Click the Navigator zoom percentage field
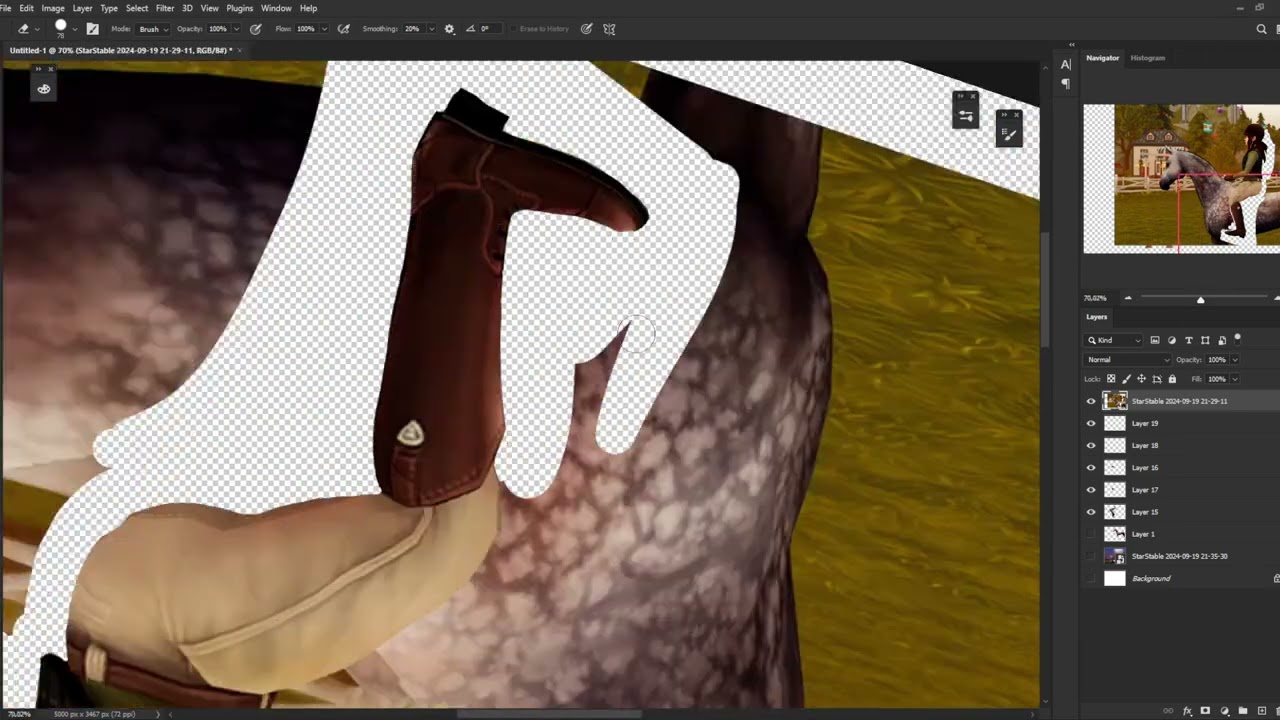 coord(1096,298)
